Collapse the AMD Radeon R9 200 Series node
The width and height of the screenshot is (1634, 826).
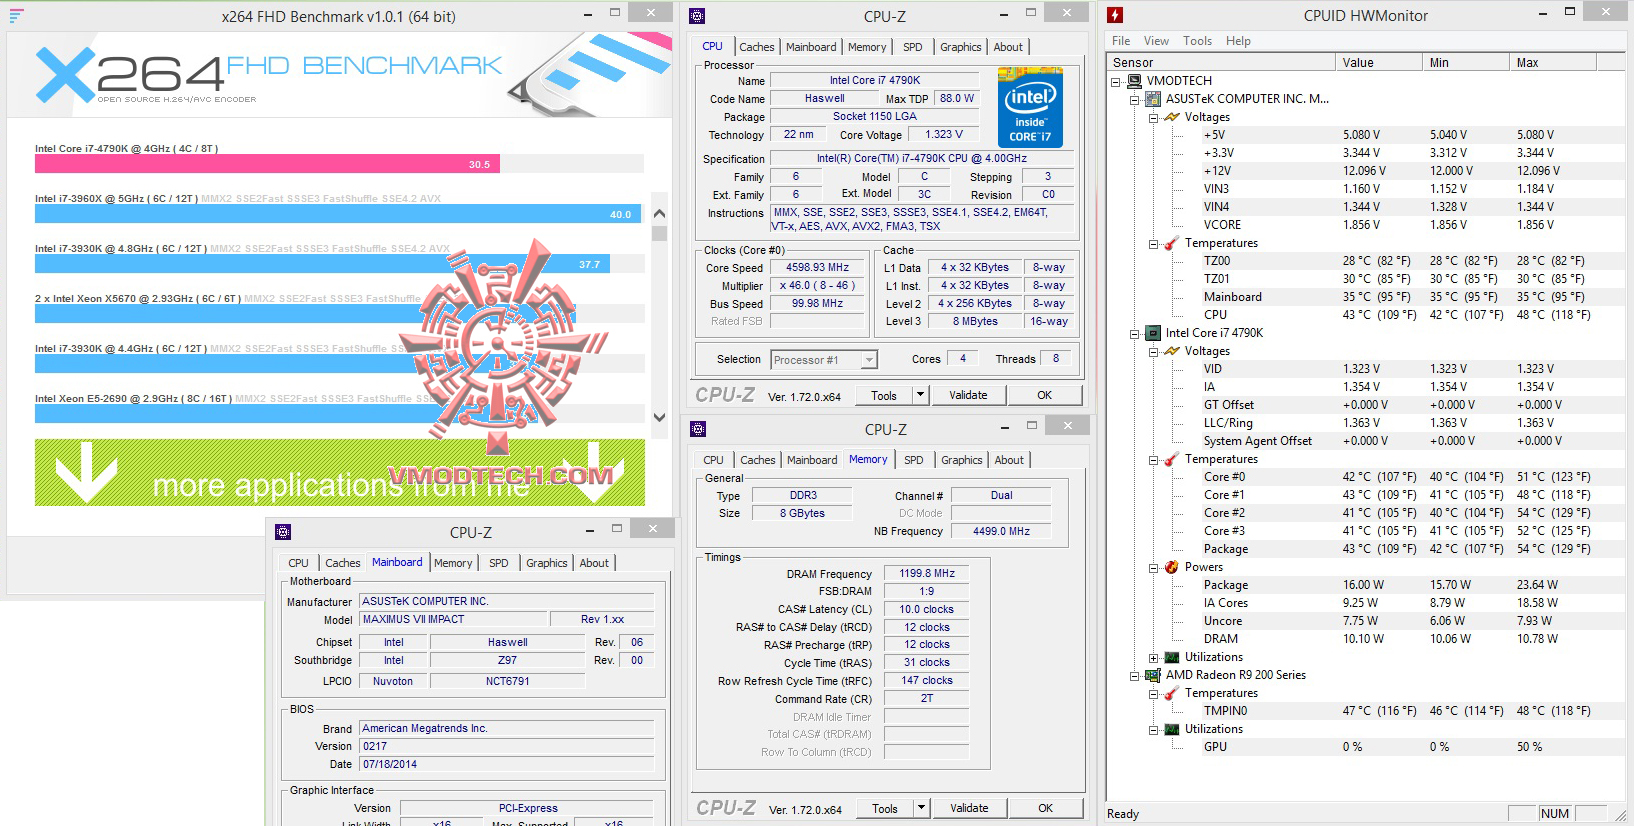pyautogui.click(x=1135, y=675)
